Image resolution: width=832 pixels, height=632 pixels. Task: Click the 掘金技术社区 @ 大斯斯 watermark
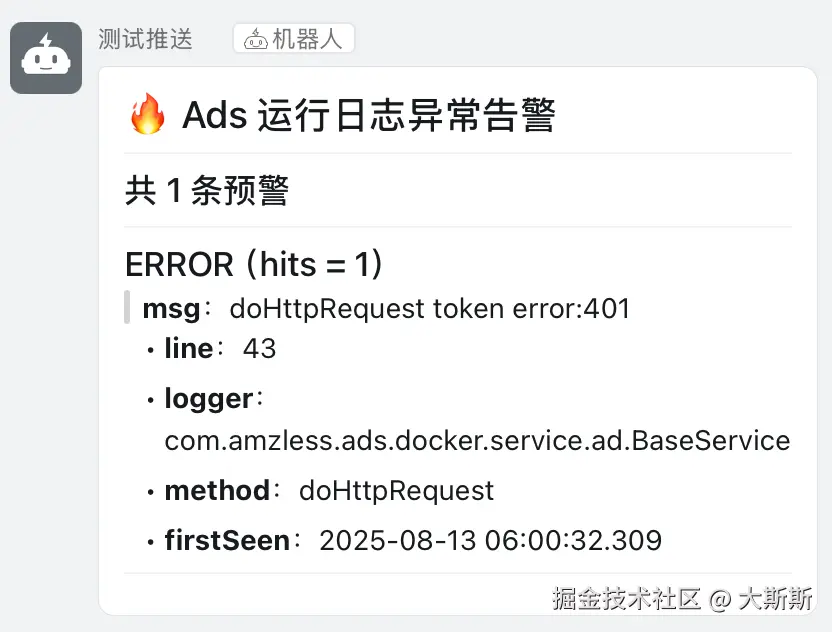(x=683, y=598)
